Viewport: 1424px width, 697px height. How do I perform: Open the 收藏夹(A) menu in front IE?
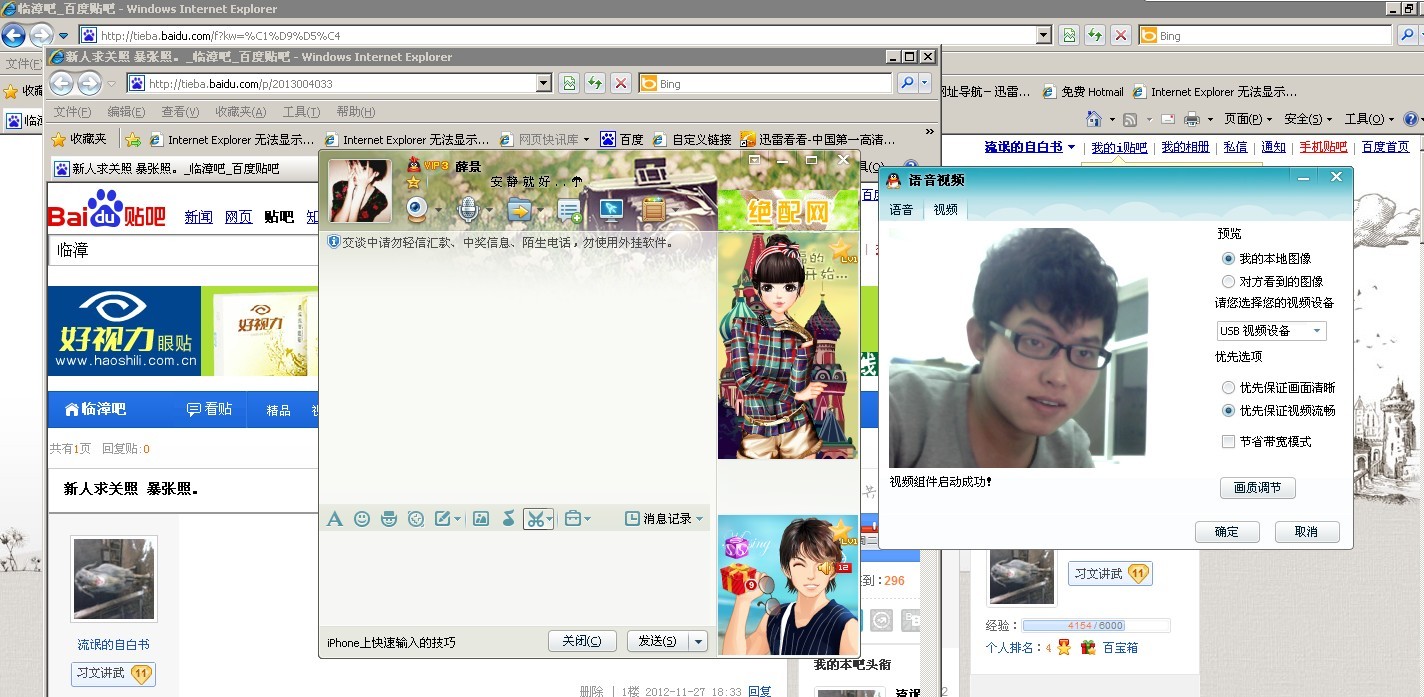point(241,112)
